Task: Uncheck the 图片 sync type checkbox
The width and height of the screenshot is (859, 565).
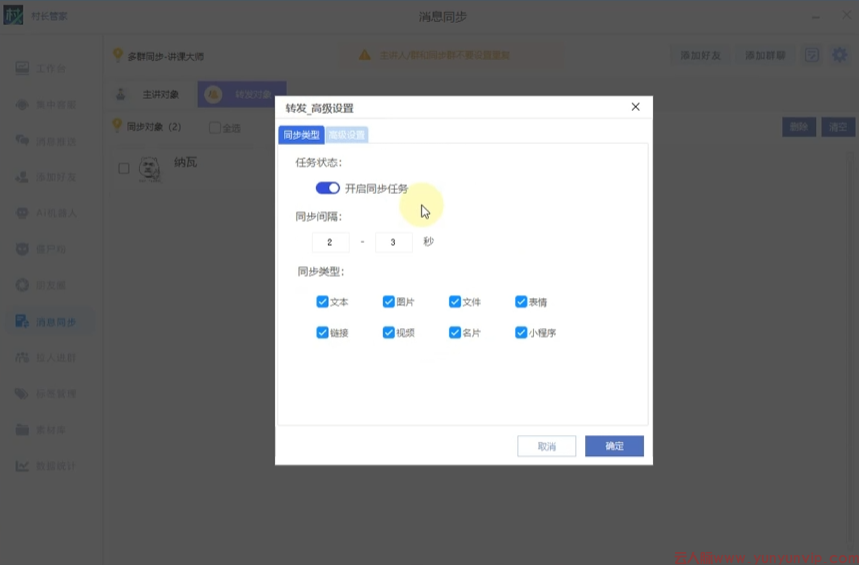Action: [388, 301]
